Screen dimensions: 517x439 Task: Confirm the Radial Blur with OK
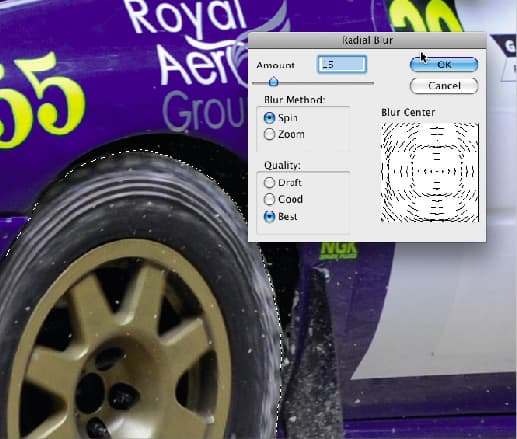[x=444, y=64]
